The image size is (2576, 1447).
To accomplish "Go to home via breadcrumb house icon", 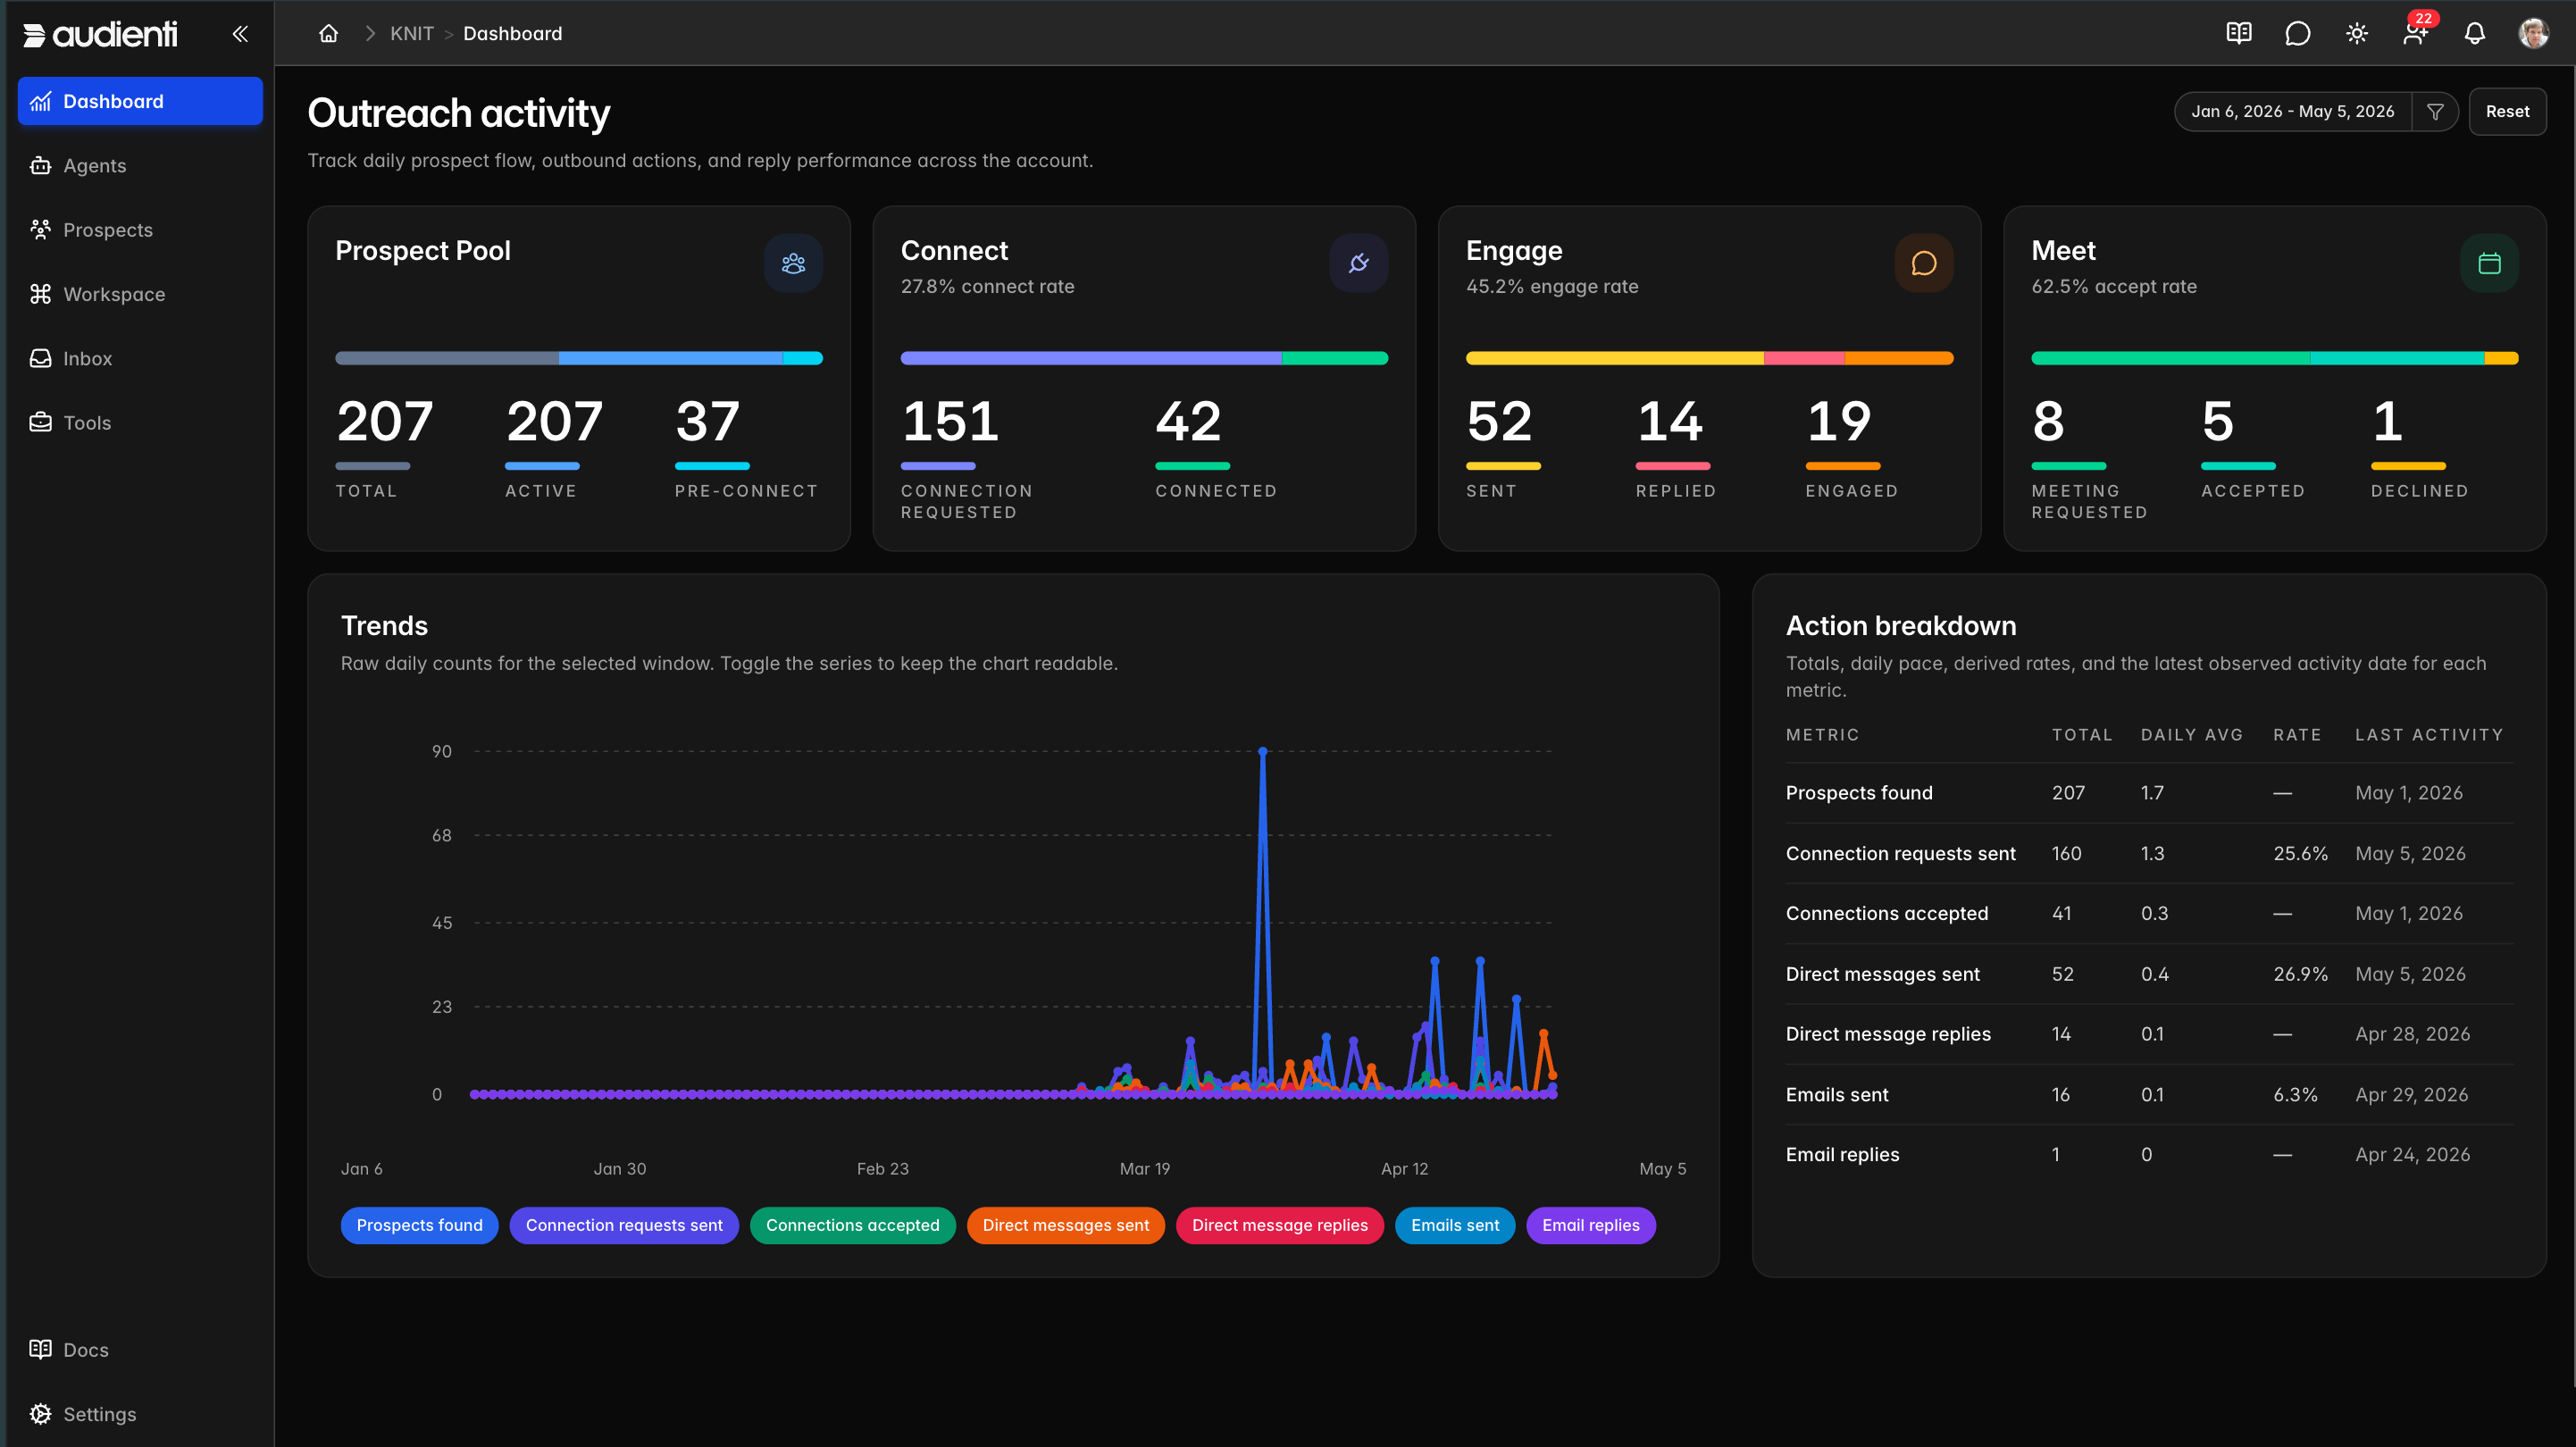I will [x=328, y=34].
